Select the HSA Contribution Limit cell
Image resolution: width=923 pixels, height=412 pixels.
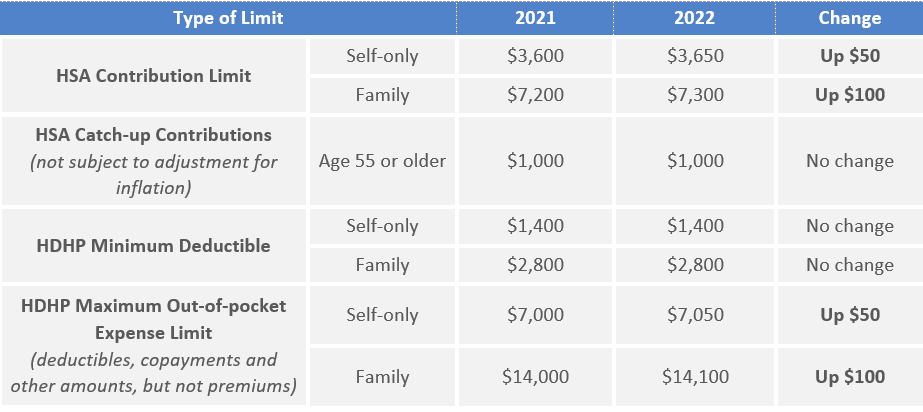tap(154, 75)
